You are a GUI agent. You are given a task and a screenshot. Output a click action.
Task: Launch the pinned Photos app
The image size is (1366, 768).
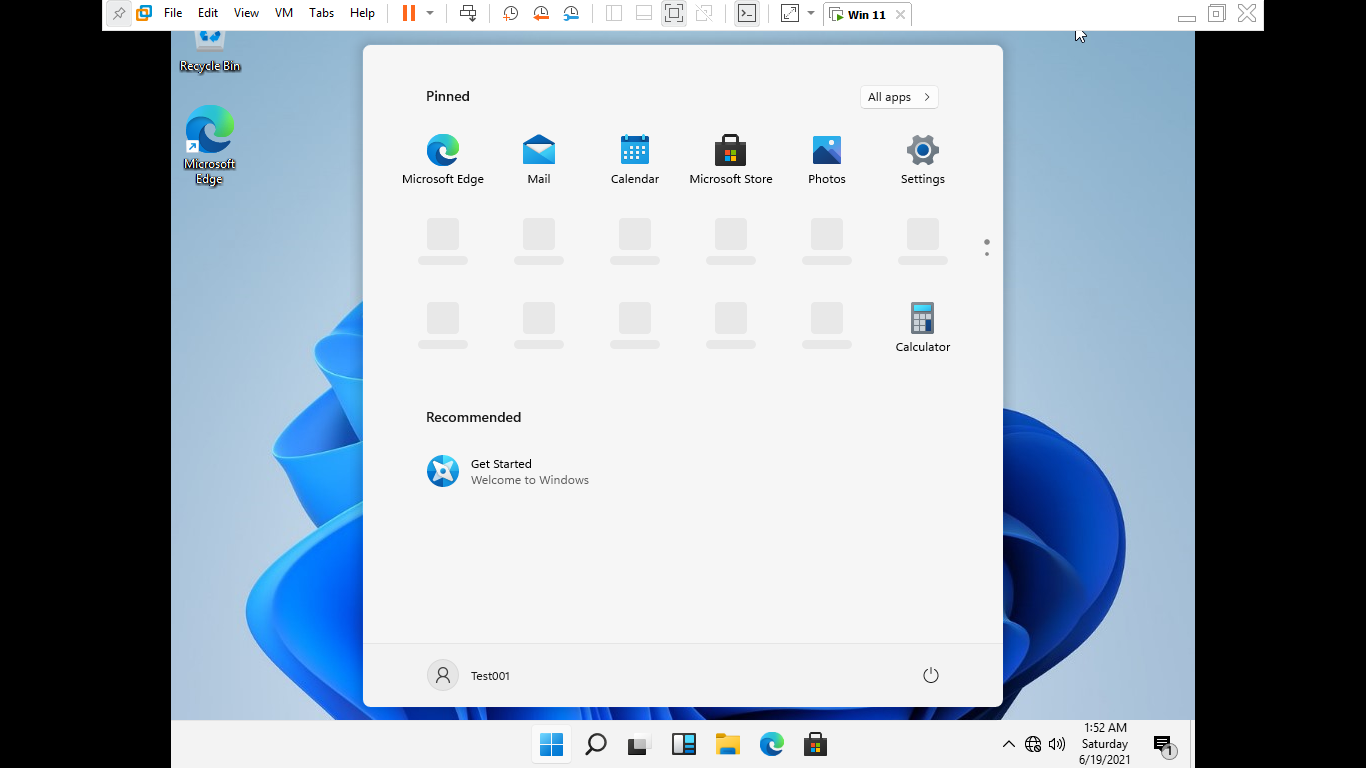pyautogui.click(x=827, y=160)
